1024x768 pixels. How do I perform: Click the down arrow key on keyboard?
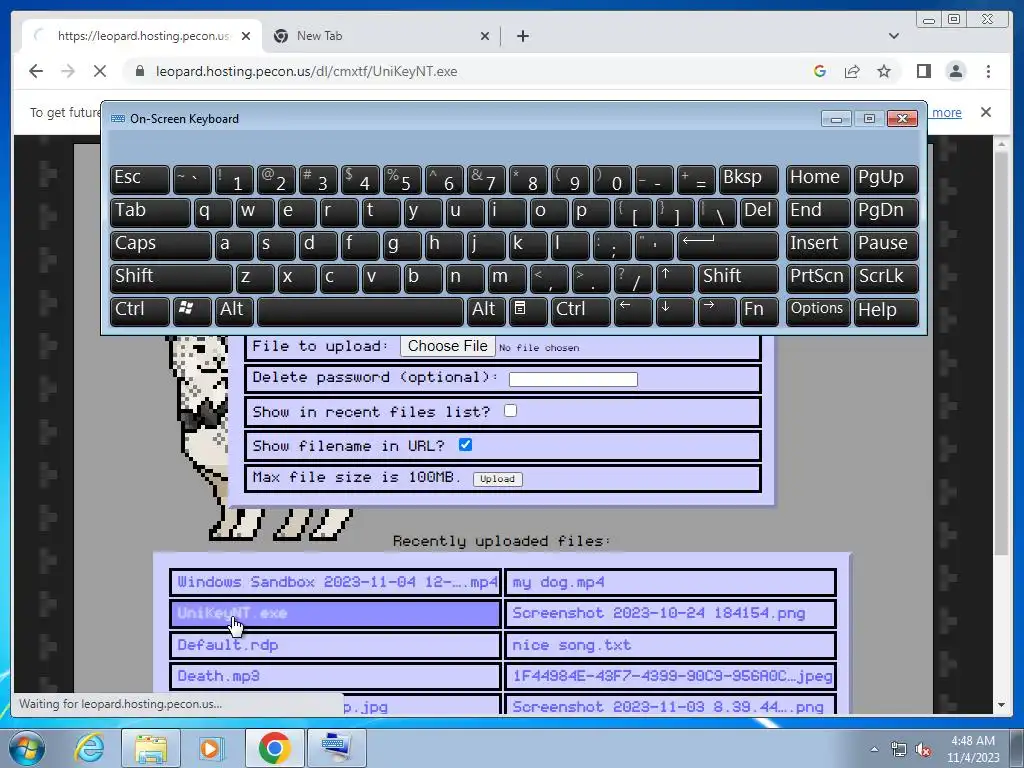tap(675, 311)
